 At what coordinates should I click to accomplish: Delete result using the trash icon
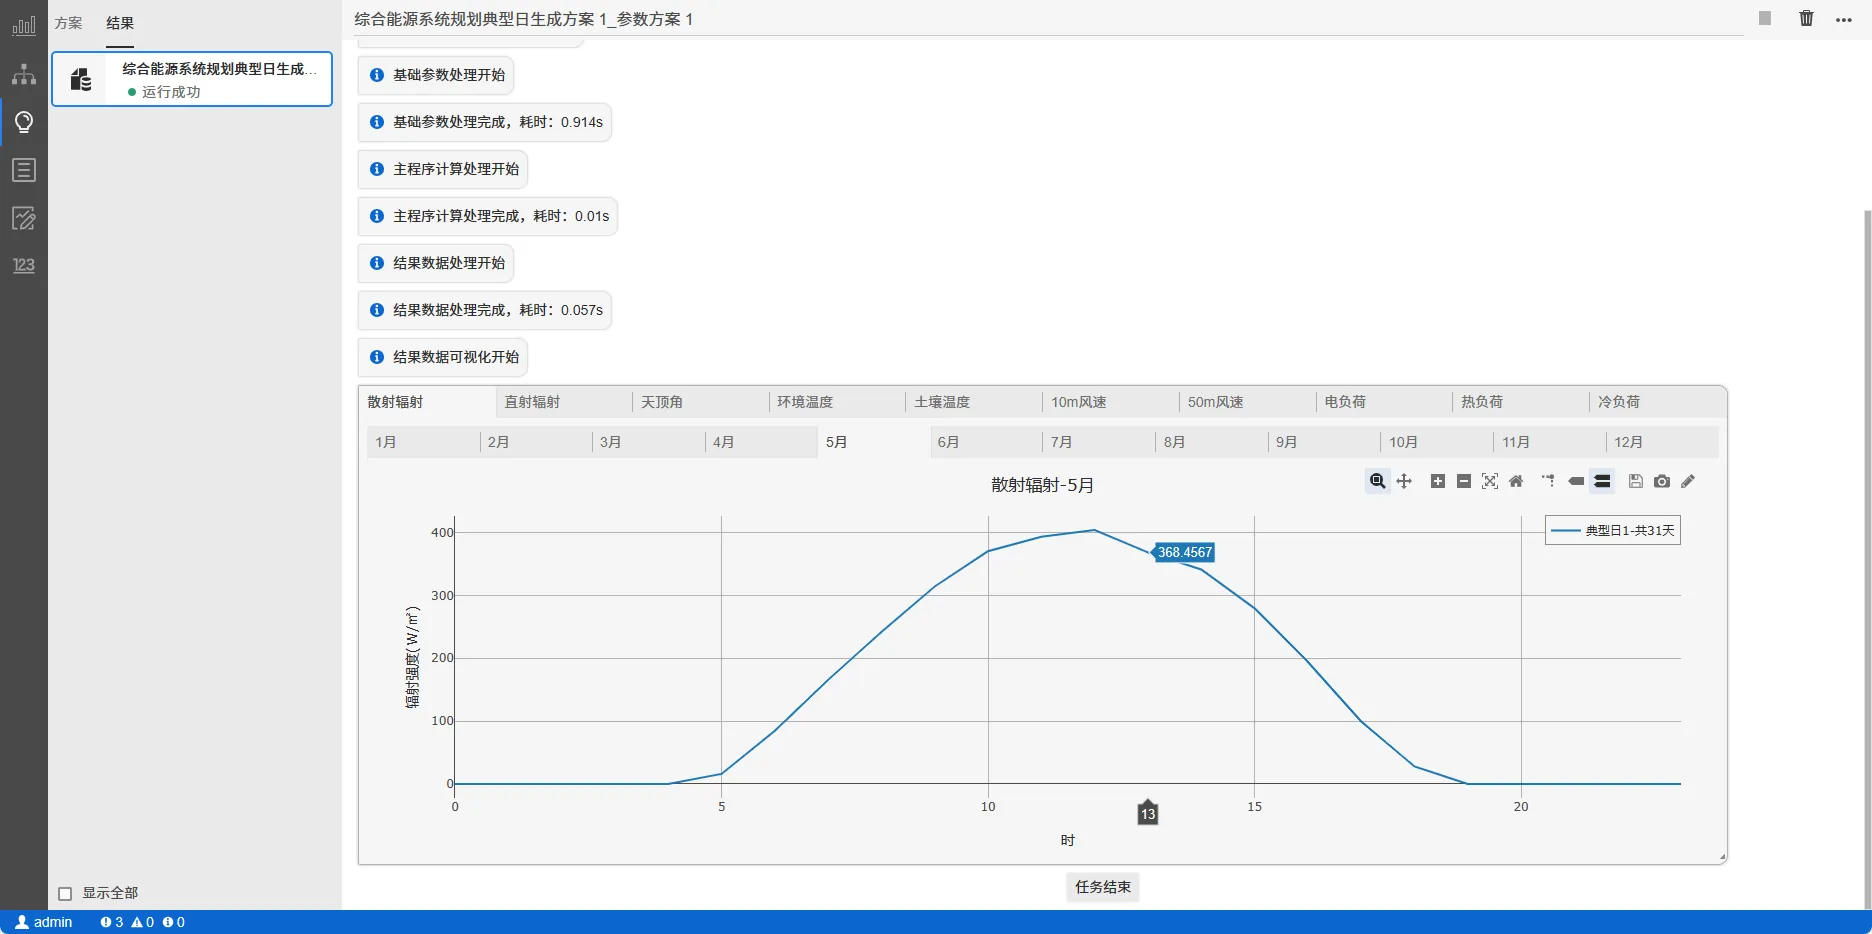coord(1806,18)
